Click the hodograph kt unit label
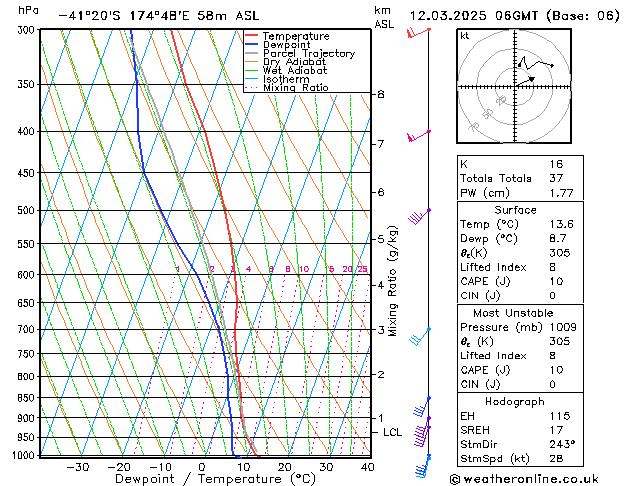This screenshot has width=629, height=486. (x=465, y=36)
